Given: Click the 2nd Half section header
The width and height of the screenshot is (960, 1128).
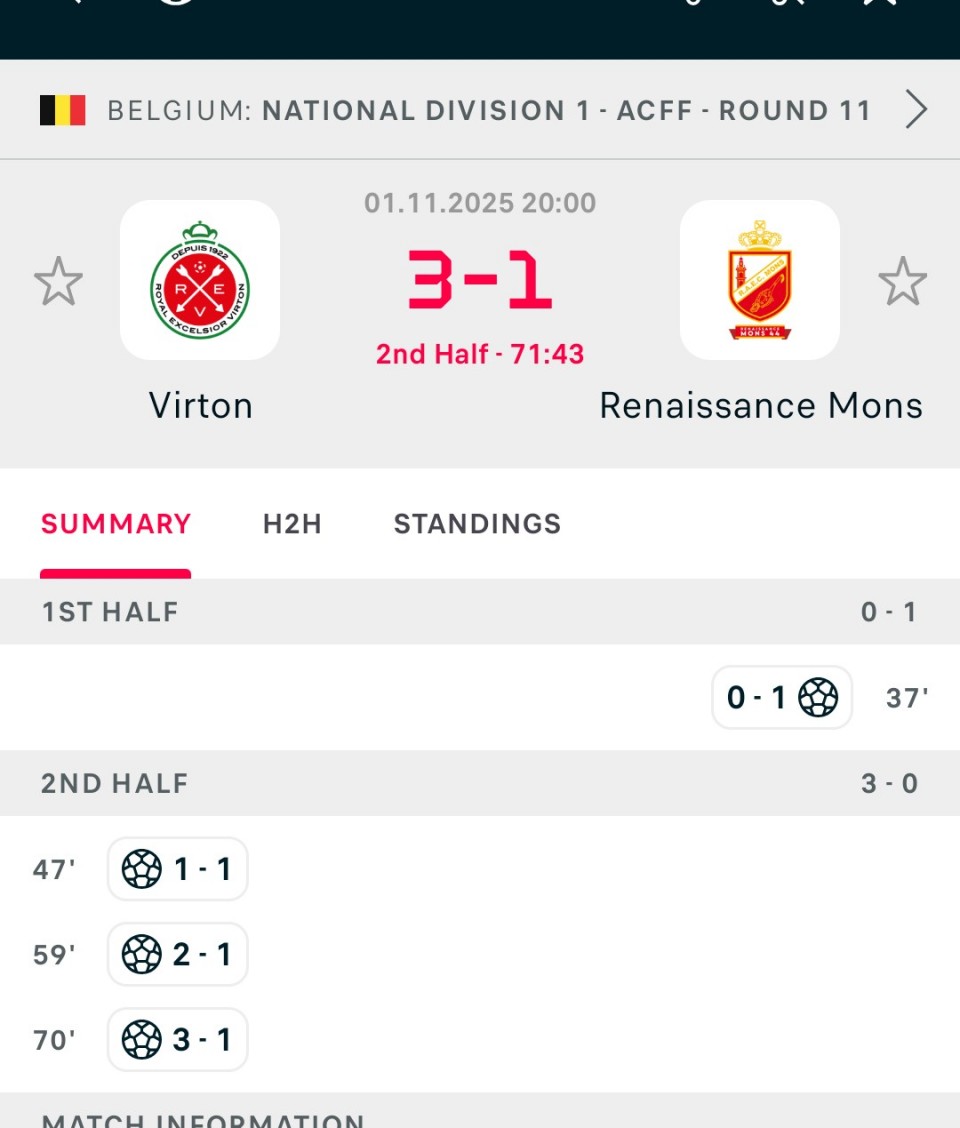Looking at the screenshot, I should coord(115,783).
